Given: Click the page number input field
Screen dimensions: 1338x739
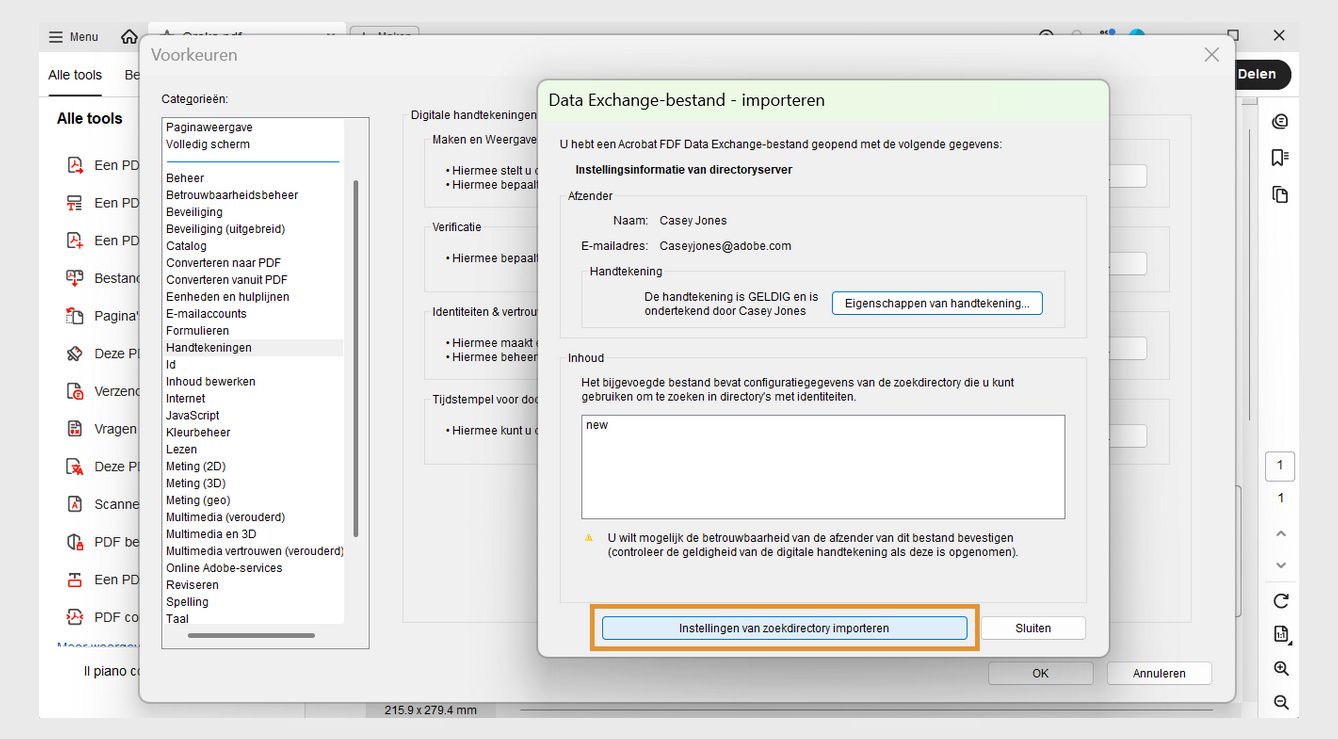Looking at the screenshot, I should (1280, 466).
